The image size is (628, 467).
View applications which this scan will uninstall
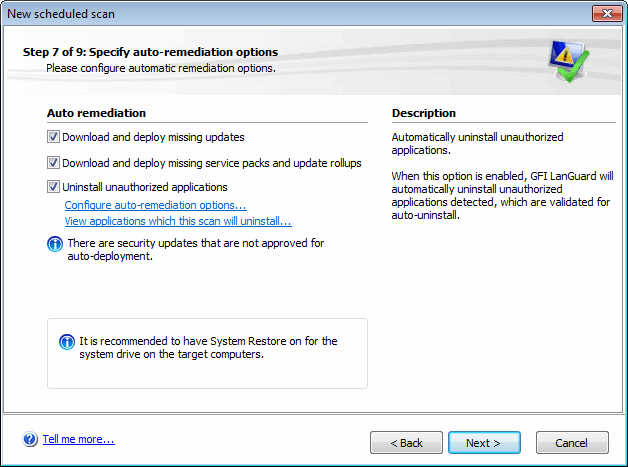[x=178, y=221]
